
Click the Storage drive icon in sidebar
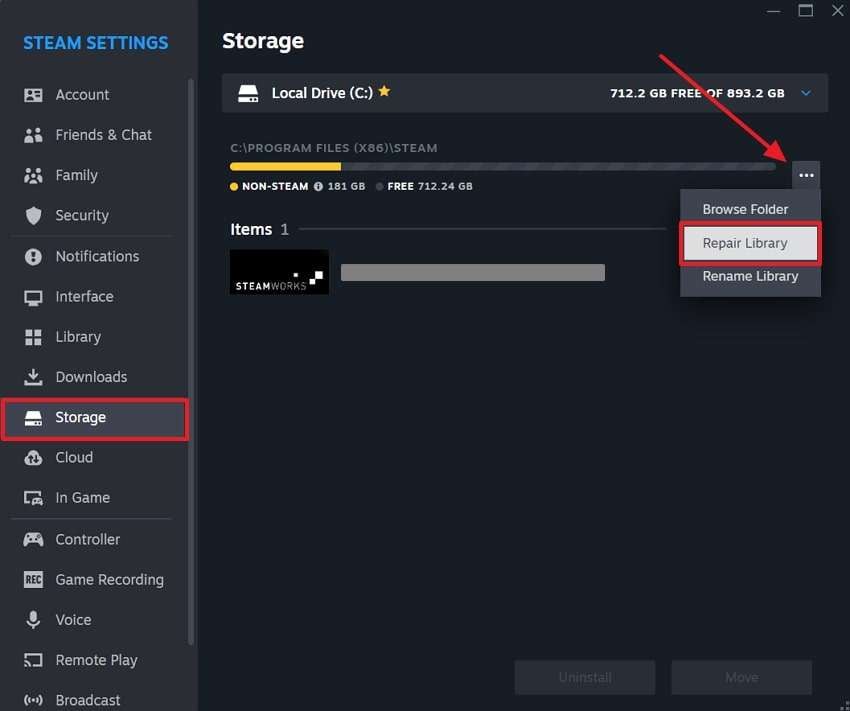(33, 418)
